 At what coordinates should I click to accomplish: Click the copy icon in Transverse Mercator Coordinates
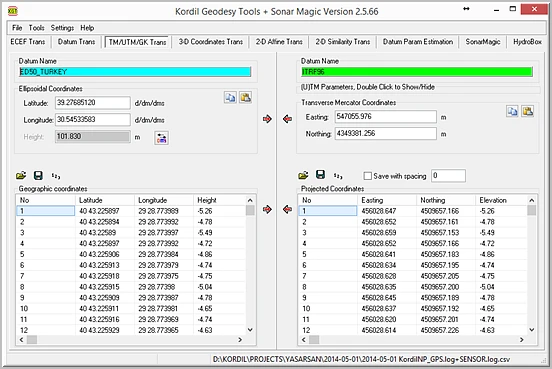click(x=512, y=112)
